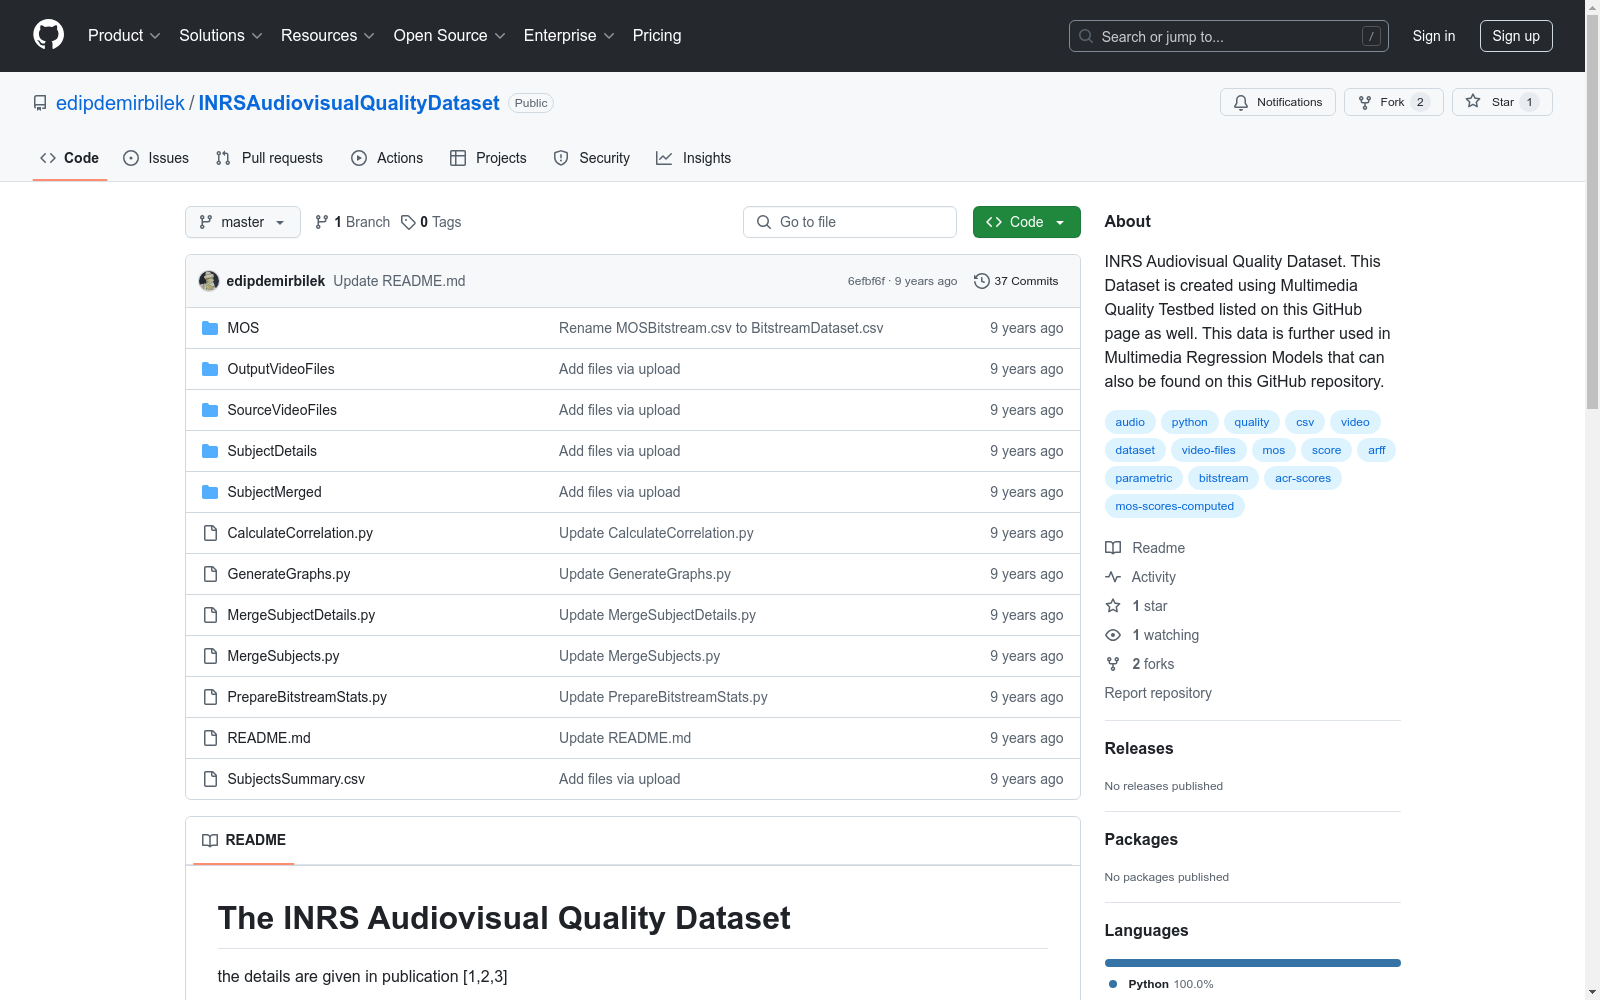Viewport: 1600px width, 1000px height.
Task: Click the MergeSubjects.py file icon
Action: click(210, 656)
